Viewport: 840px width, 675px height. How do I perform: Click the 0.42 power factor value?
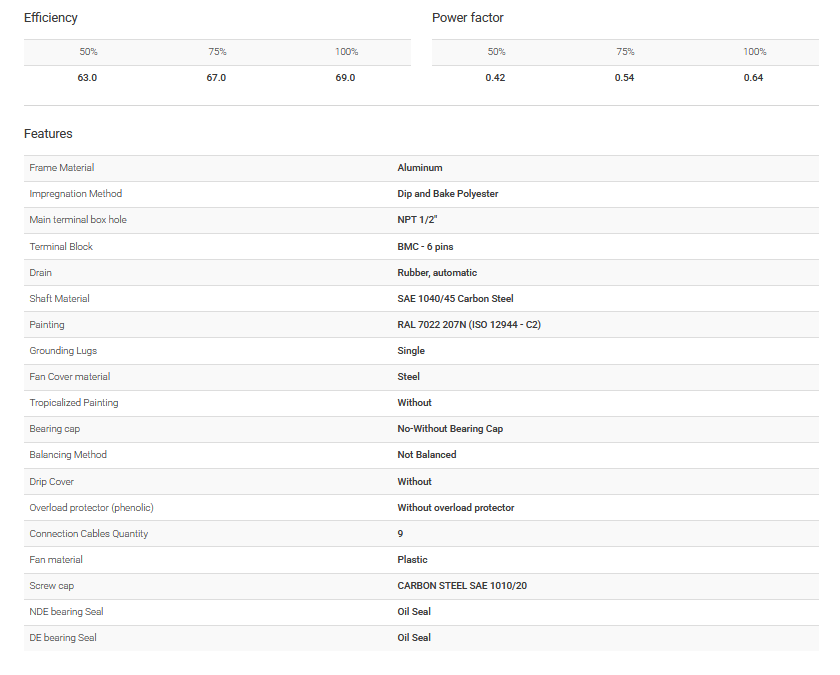495,78
